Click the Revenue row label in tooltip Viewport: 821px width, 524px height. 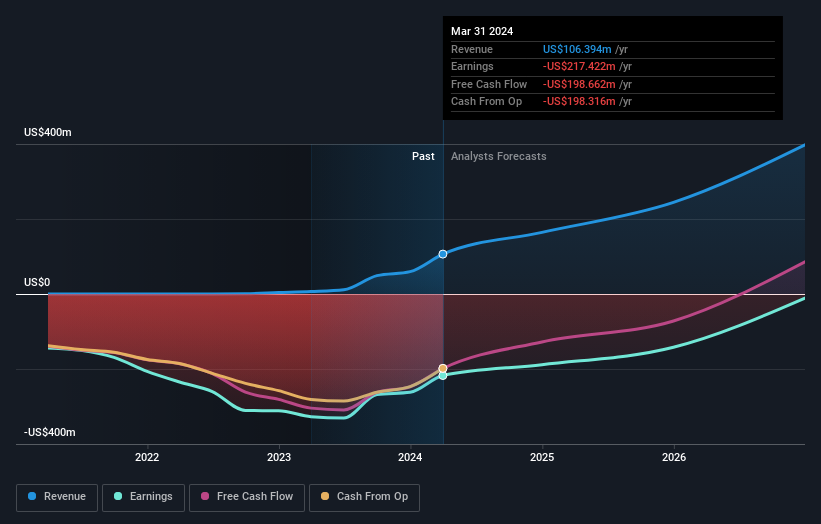[x=472, y=49]
